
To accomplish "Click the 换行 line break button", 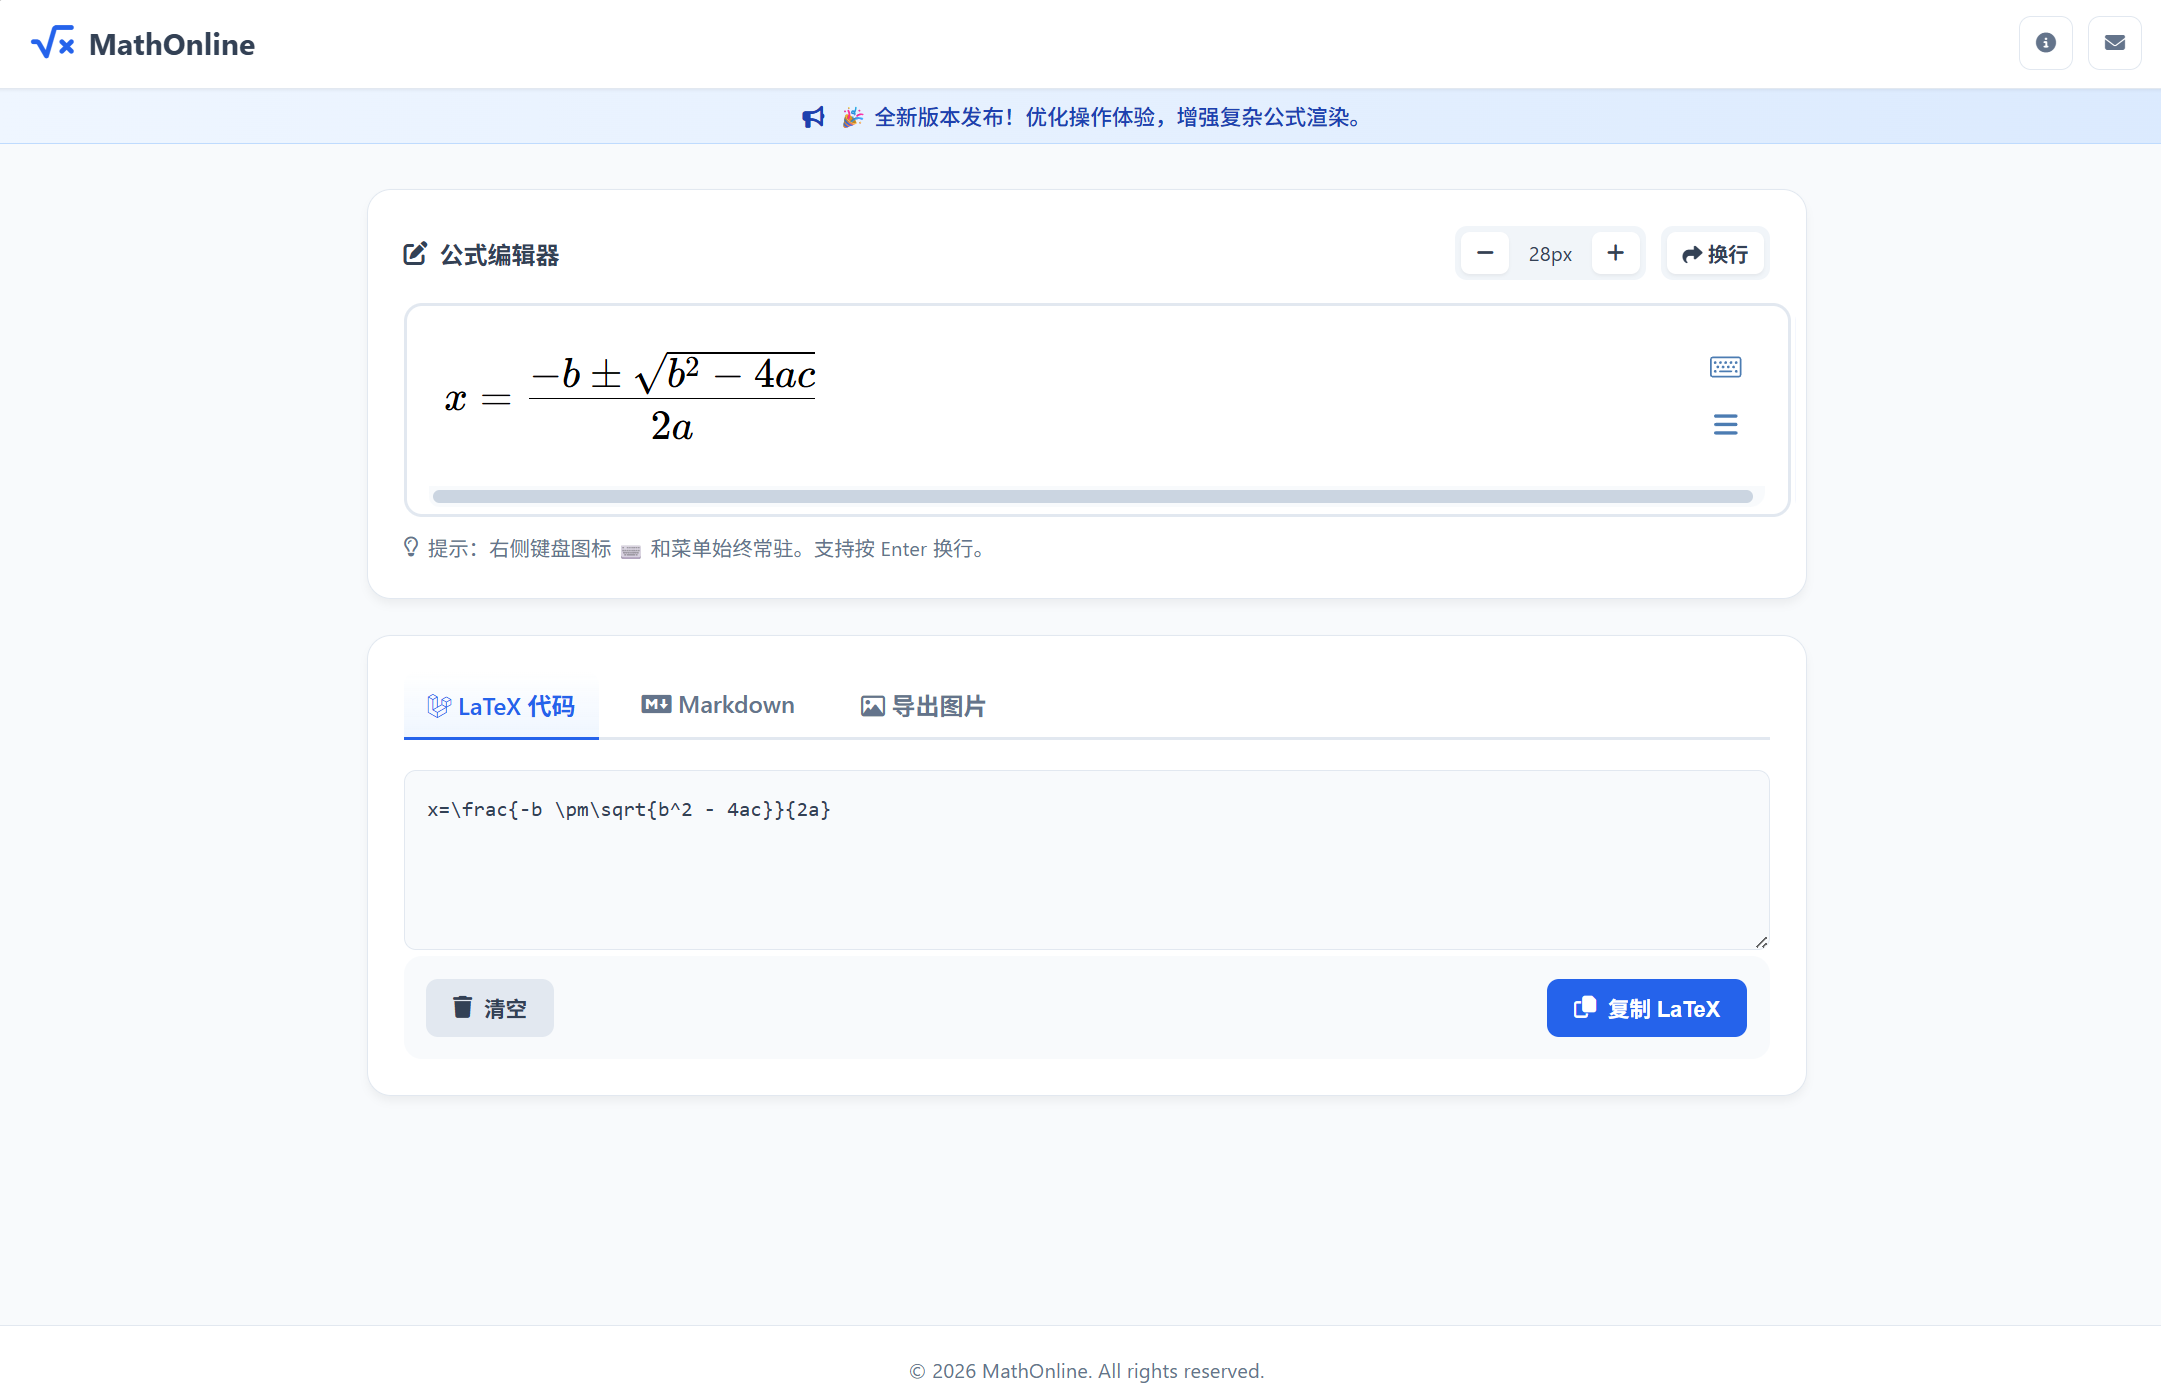I will tap(1714, 253).
